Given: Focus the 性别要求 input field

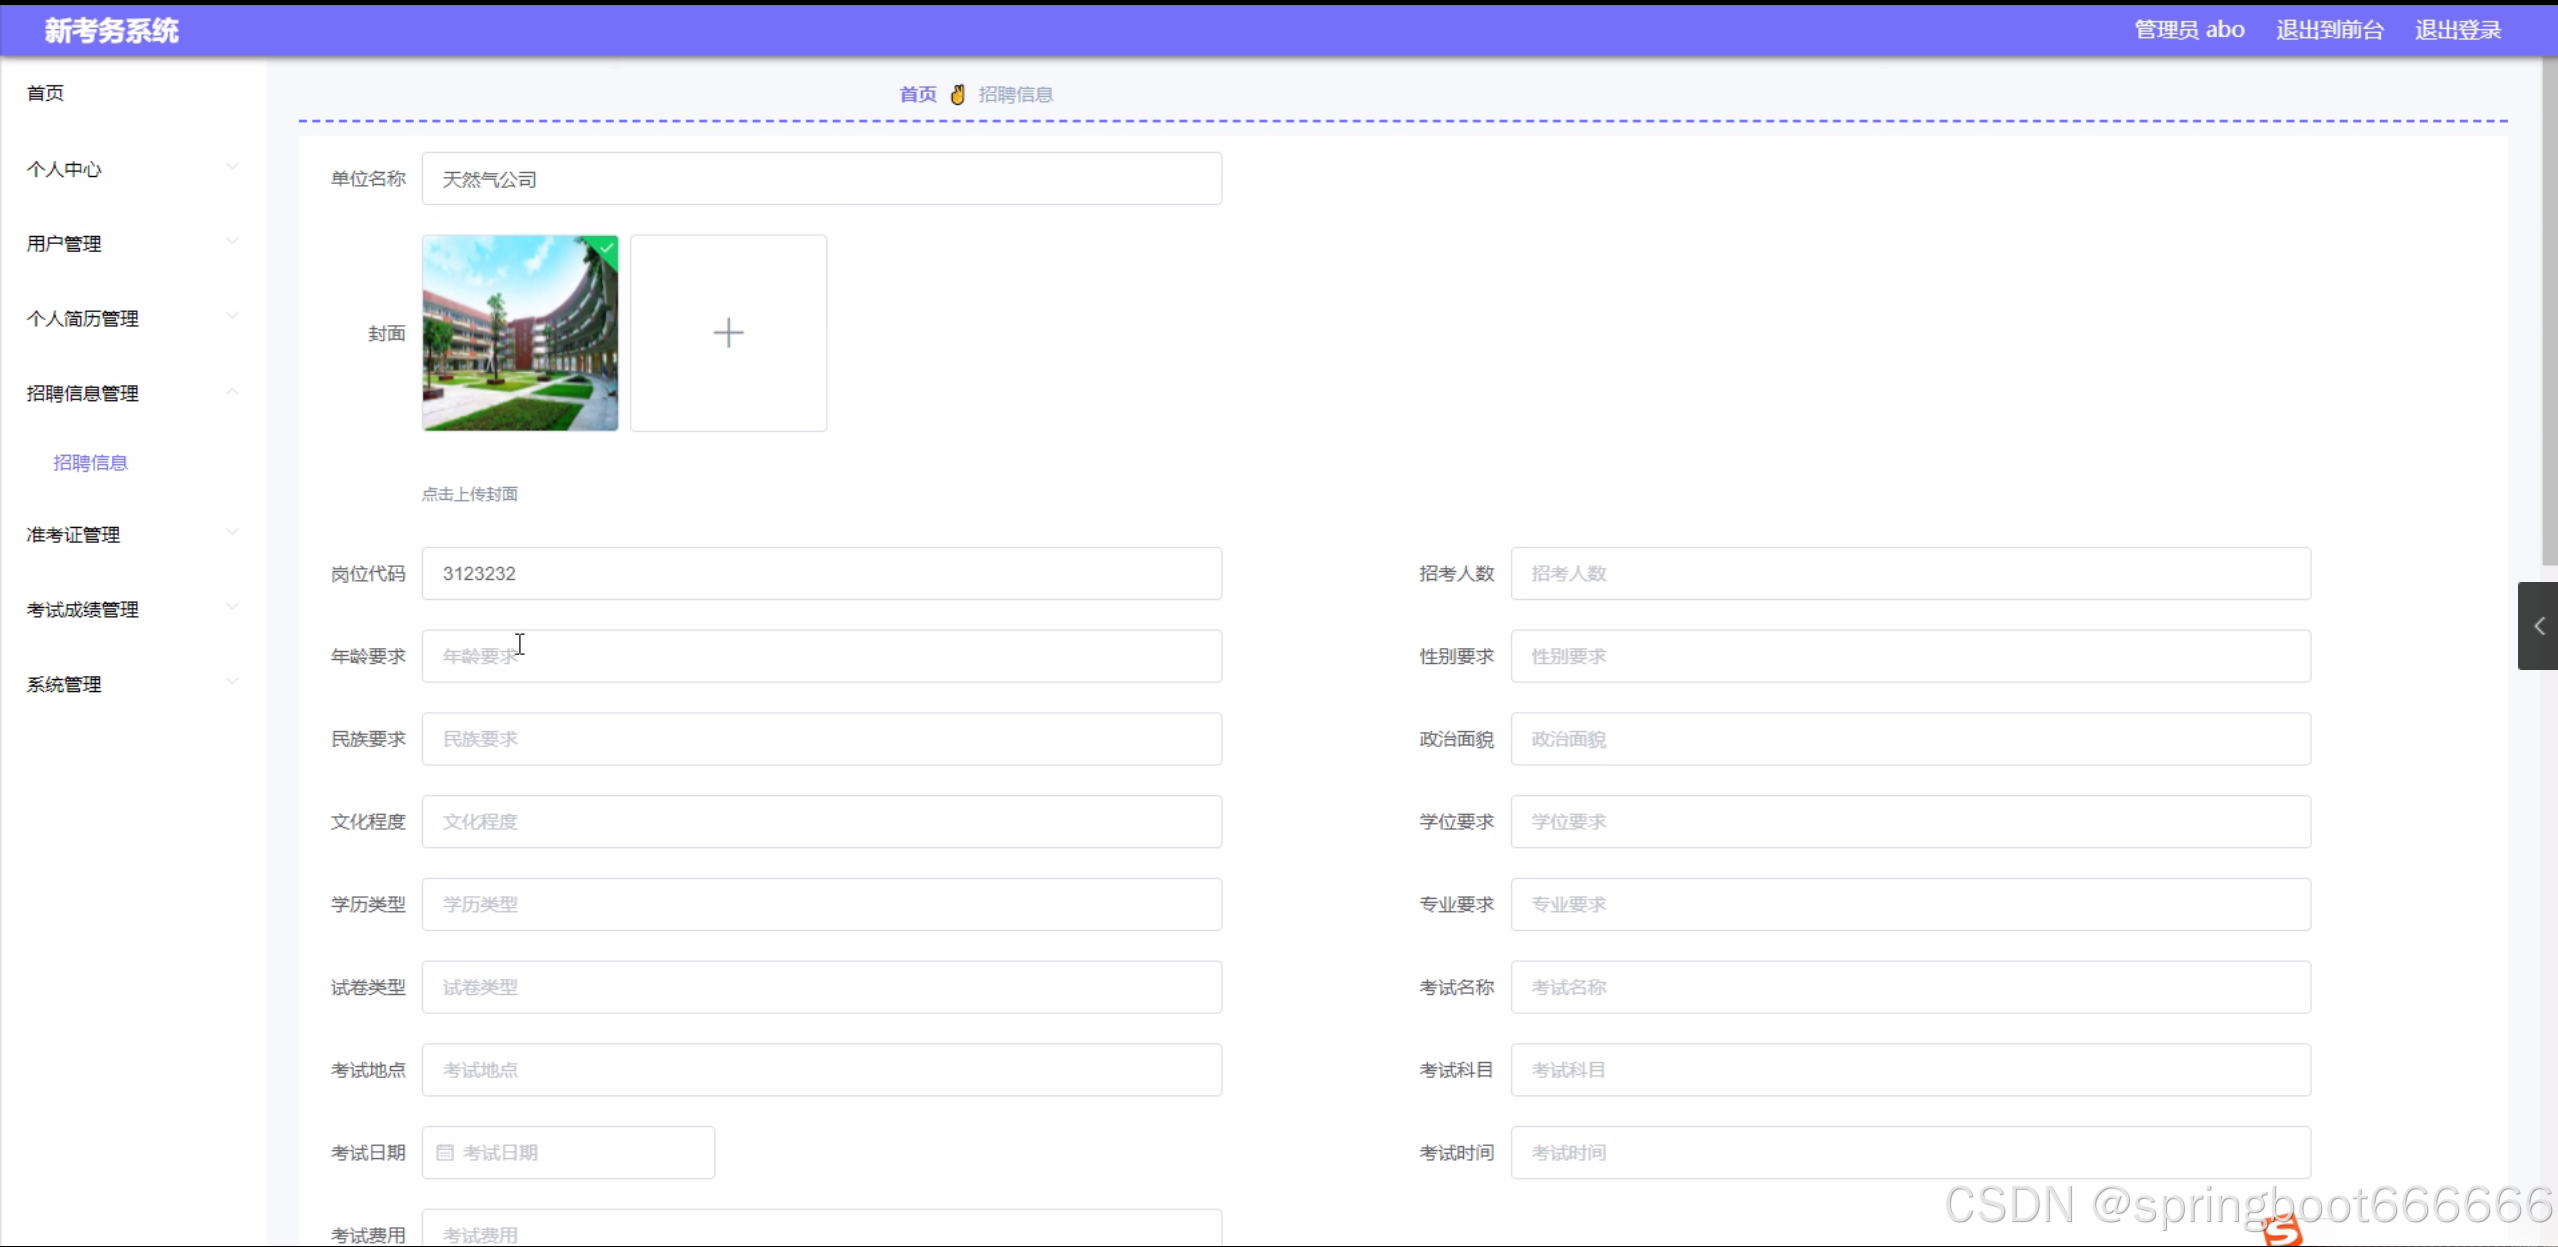Looking at the screenshot, I should pyautogui.click(x=1910, y=657).
